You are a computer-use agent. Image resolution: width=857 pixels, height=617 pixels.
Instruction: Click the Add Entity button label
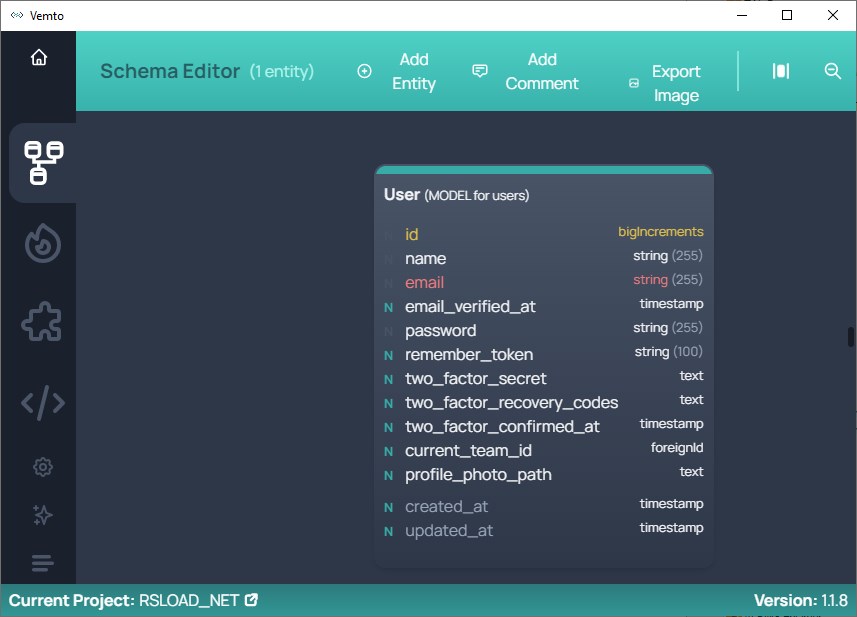click(x=414, y=71)
